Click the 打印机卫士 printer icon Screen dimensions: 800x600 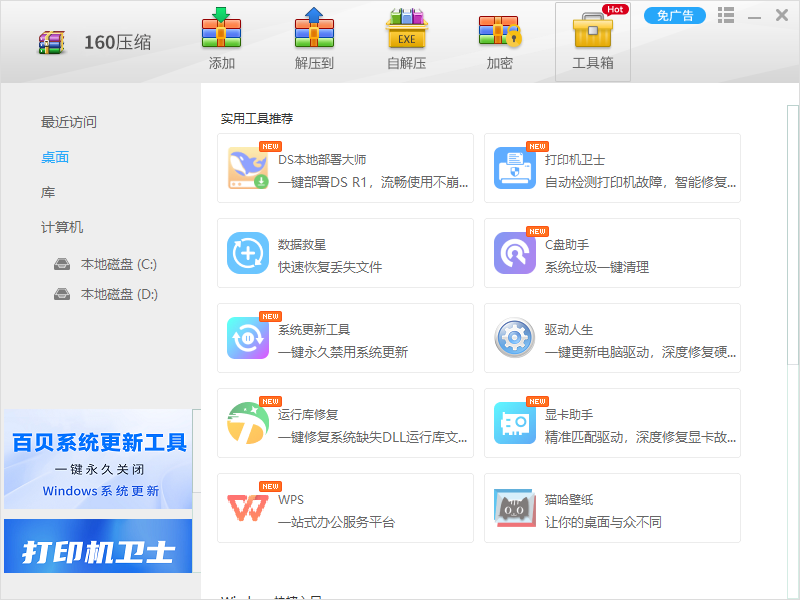pyautogui.click(x=515, y=168)
